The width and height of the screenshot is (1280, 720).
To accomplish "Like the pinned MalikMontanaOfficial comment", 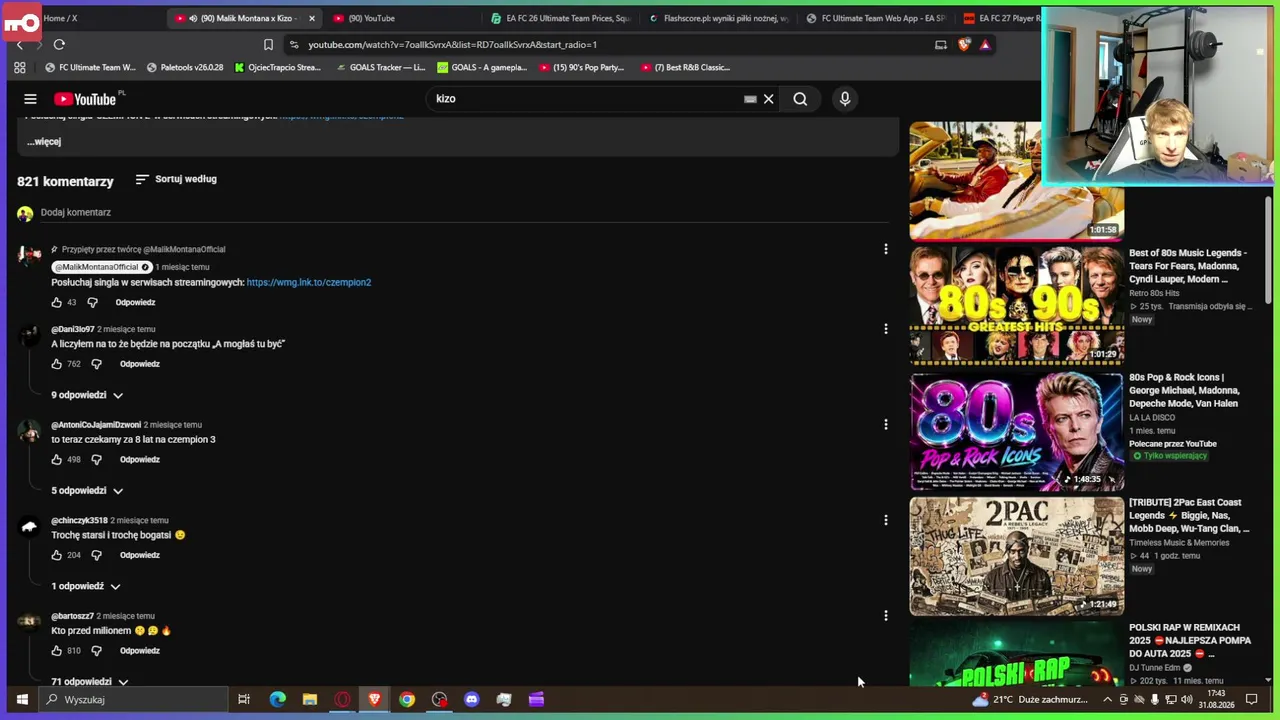I will click(57, 302).
